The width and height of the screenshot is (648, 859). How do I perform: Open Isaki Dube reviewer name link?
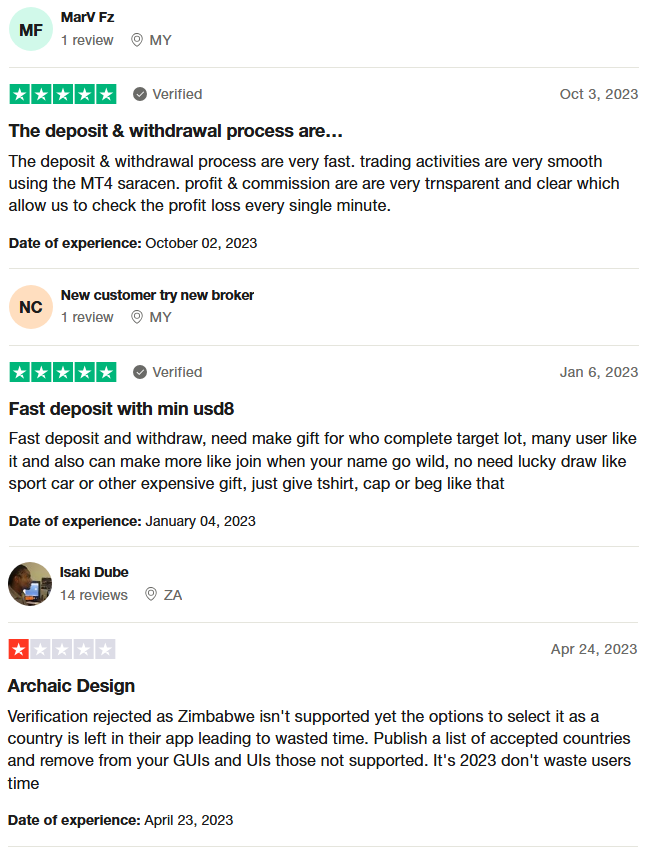94,572
